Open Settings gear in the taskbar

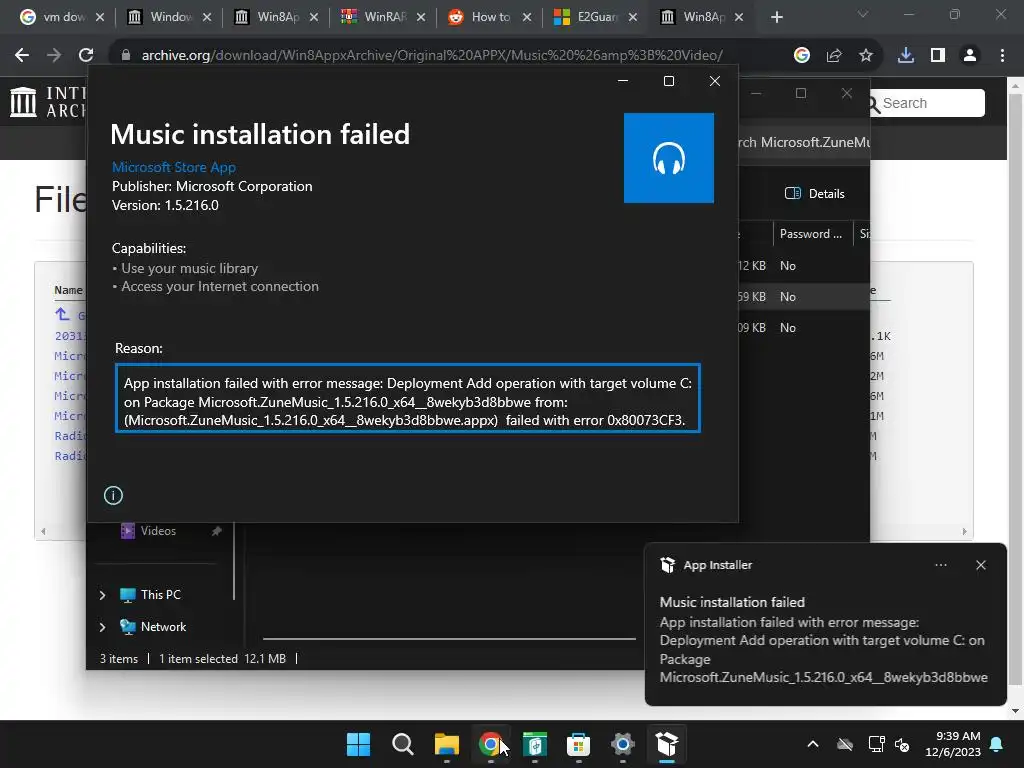(623, 744)
